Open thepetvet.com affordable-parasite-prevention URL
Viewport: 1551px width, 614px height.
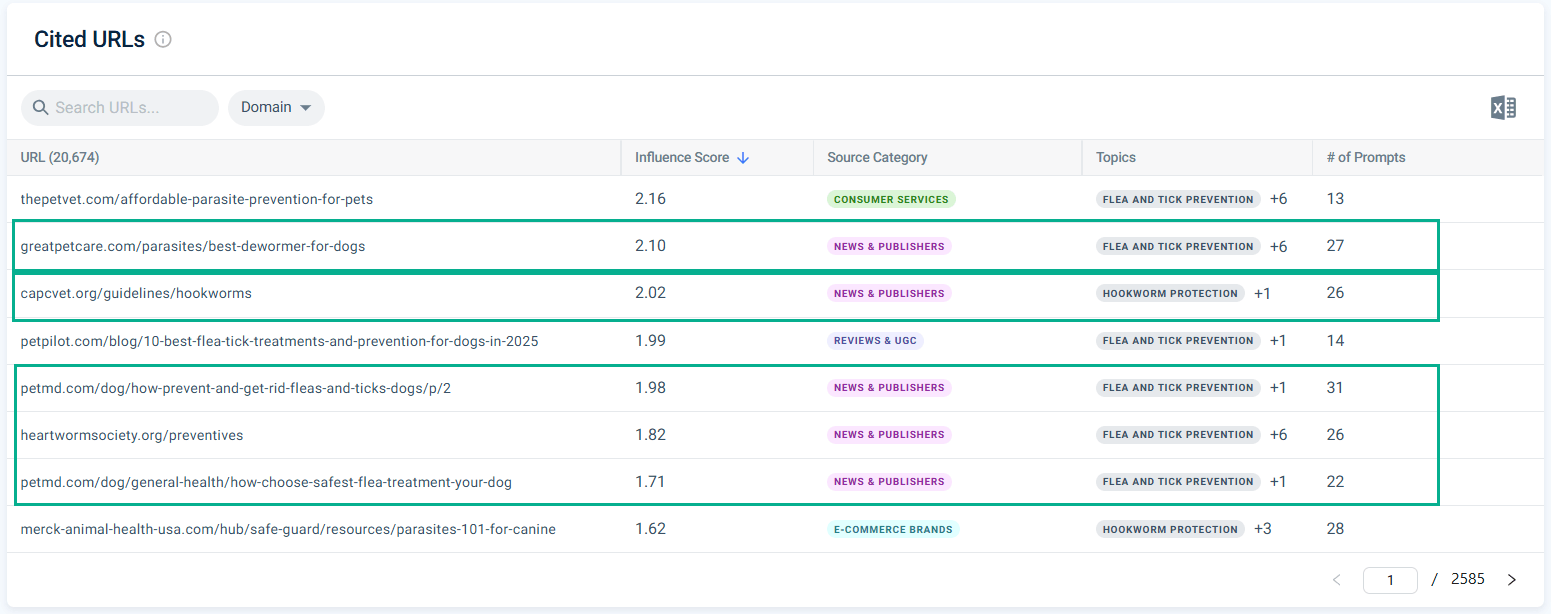click(197, 199)
